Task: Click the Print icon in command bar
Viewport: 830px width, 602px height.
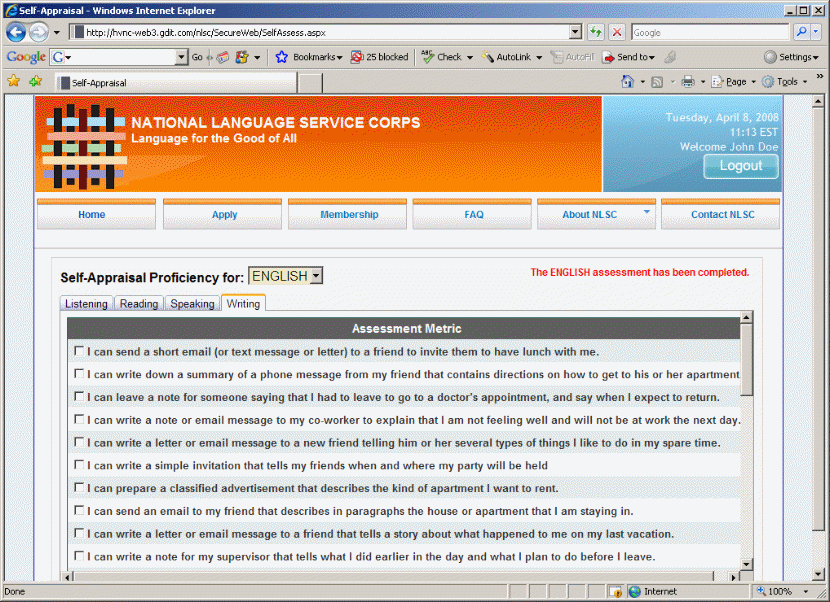Action: click(688, 82)
